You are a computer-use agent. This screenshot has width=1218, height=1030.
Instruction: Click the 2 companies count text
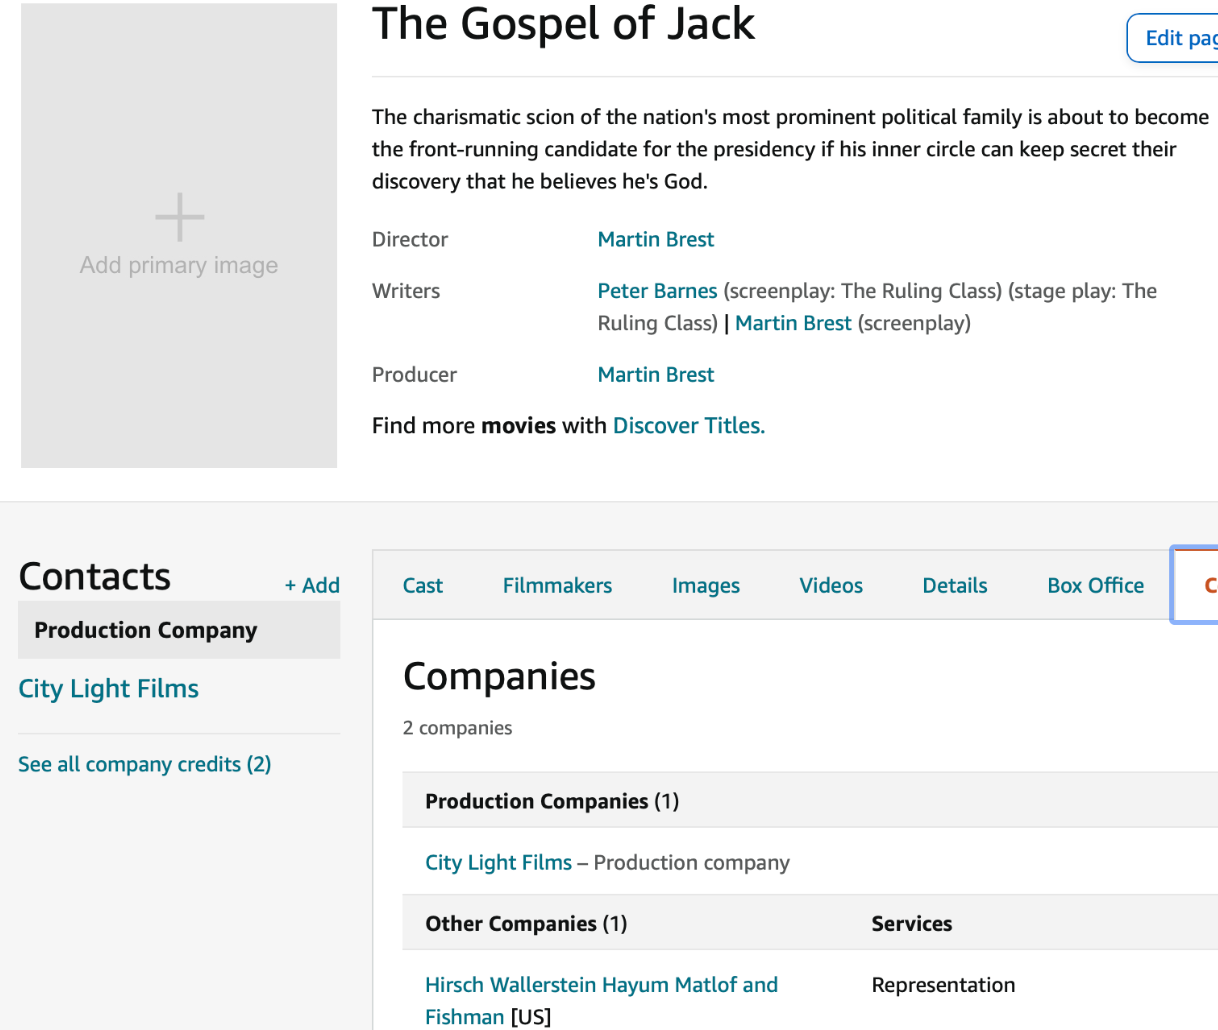[x=457, y=728]
